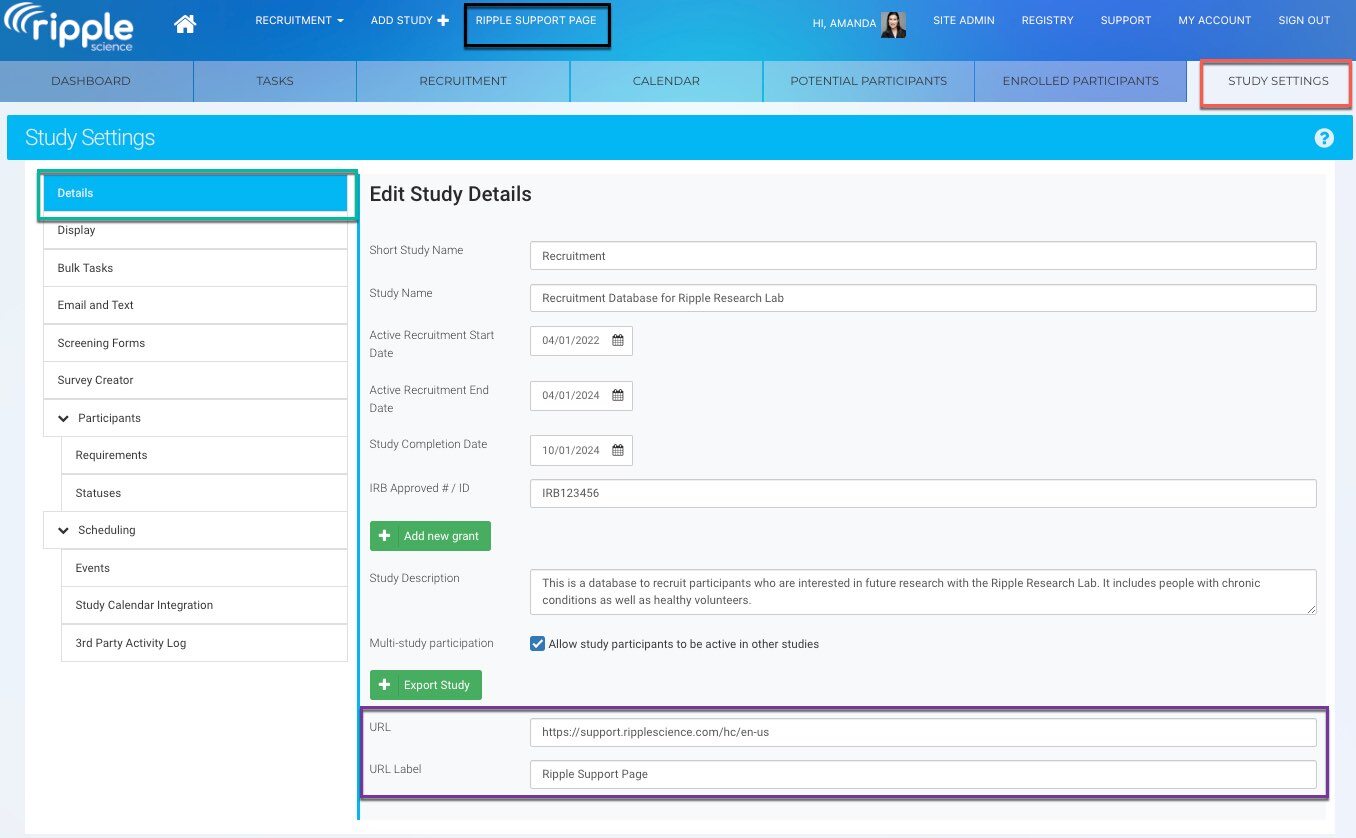
Task: Click the home icon in the header
Action: coord(185,24)
